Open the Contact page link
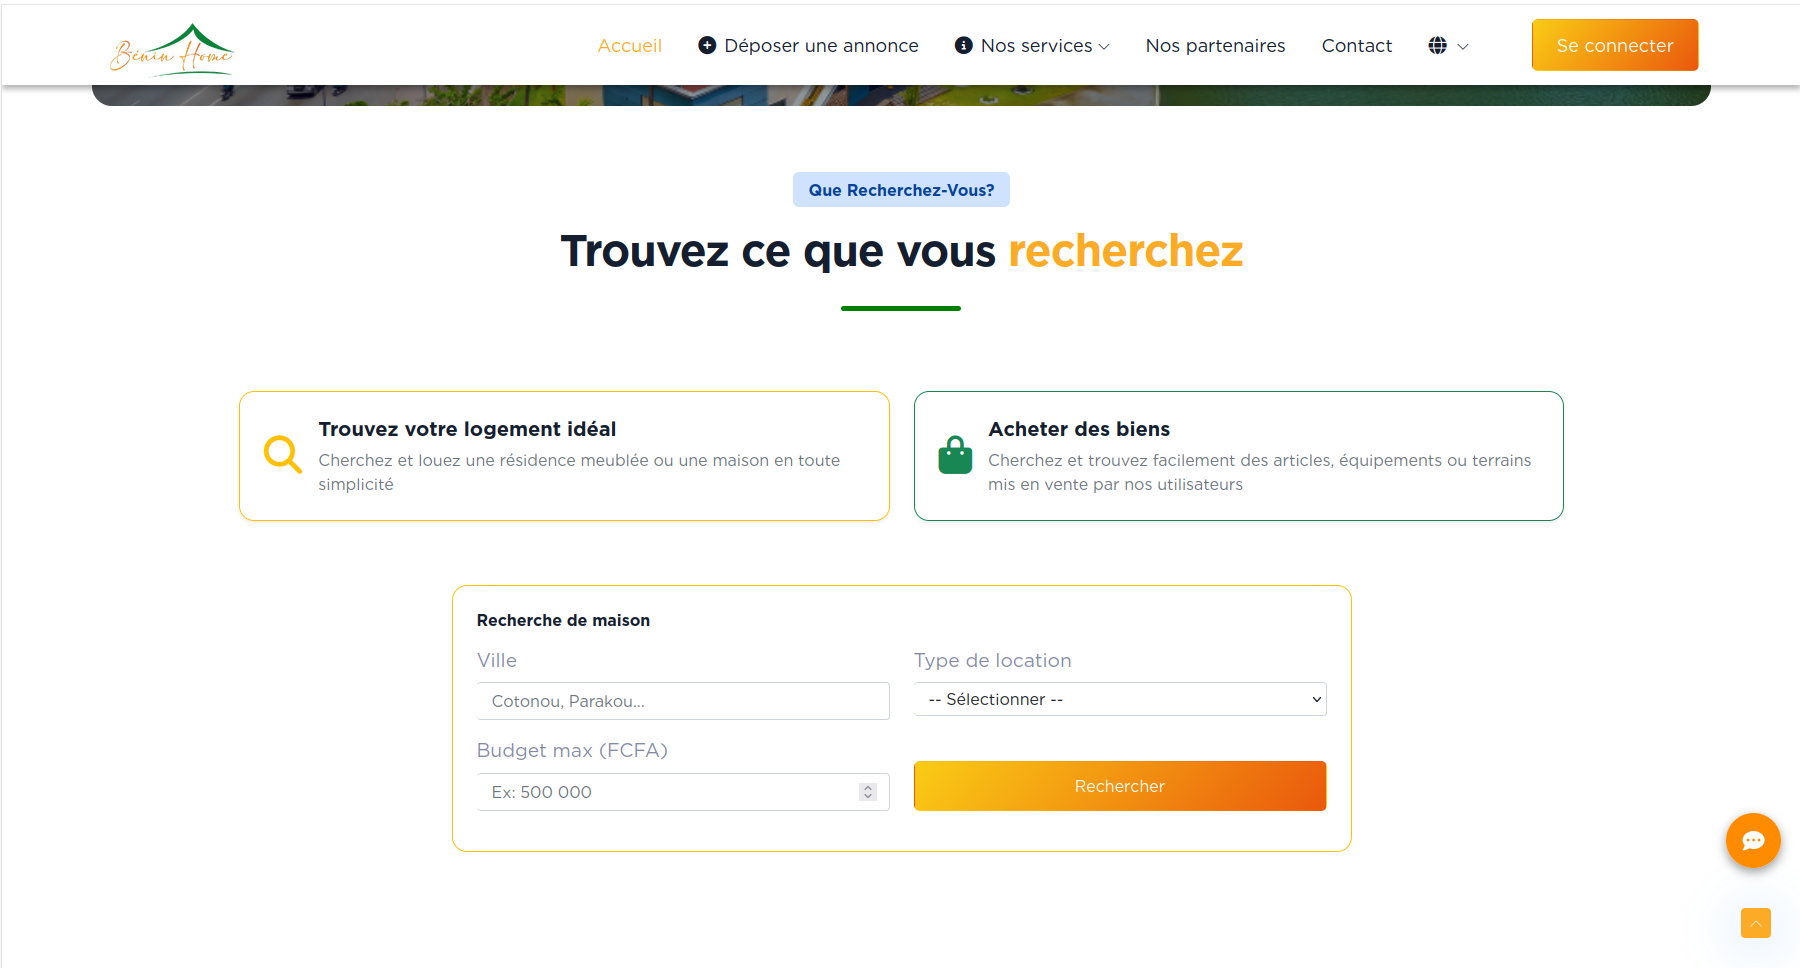The image size is (1800, 968). [1356, 45]
